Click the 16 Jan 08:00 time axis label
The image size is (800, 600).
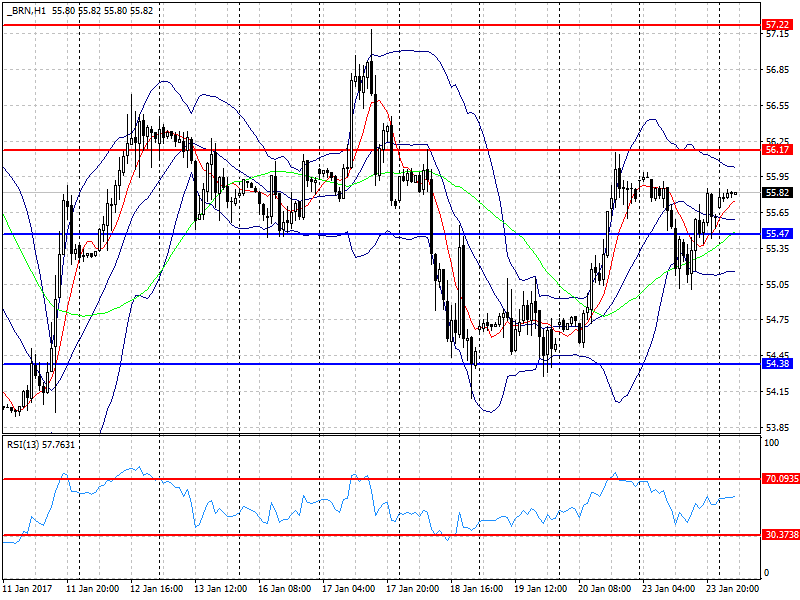coord(284,588)
